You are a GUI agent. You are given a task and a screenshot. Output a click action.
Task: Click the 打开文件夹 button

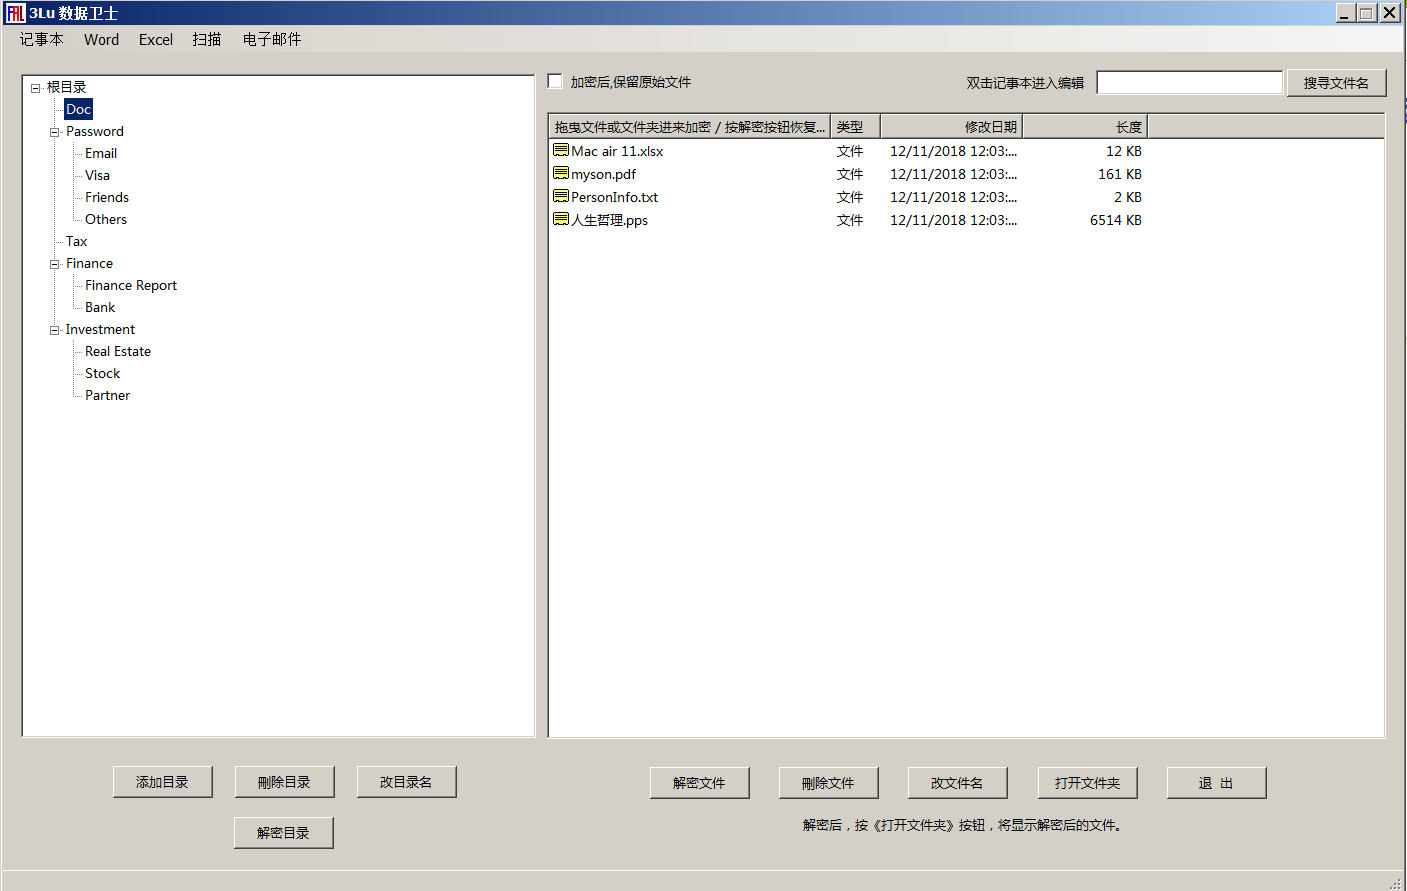1087,783
